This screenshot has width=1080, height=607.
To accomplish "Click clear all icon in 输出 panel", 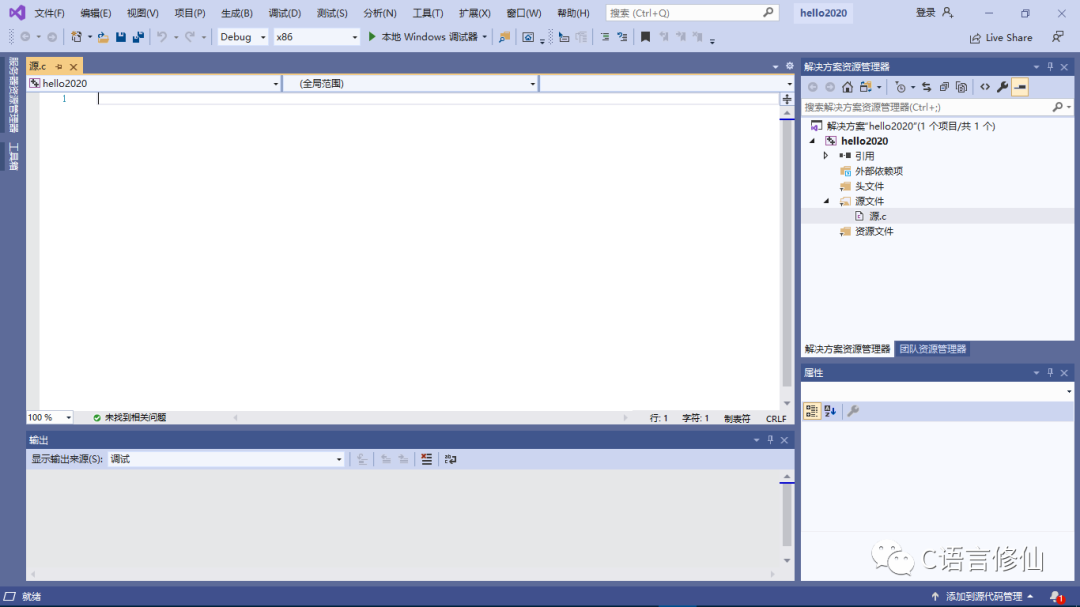I will click(426, 460).
